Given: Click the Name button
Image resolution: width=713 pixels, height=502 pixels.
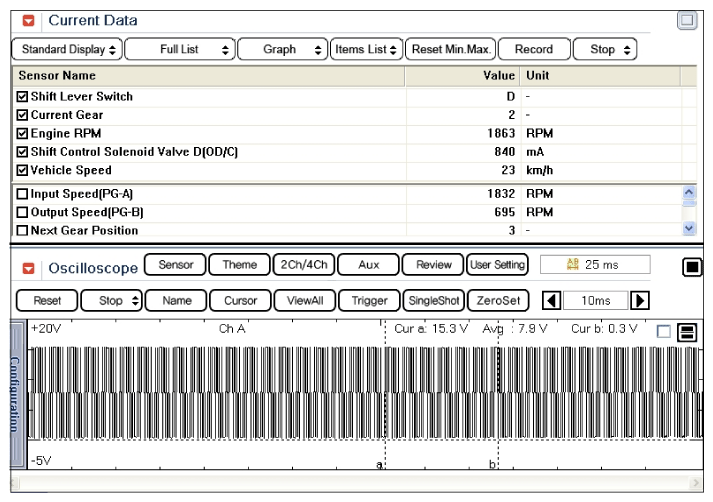Looking at the screenshot, I should click(x=176, y=301).
